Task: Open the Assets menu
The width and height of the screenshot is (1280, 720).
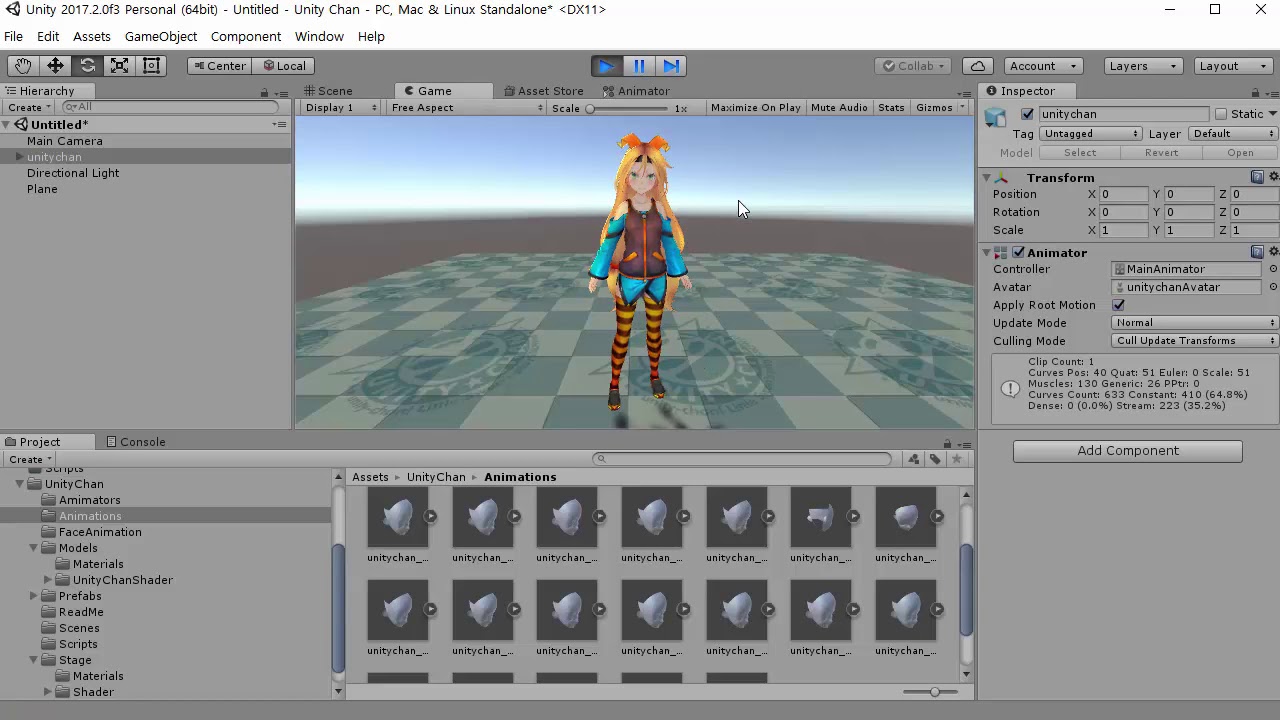Action: tap(91, 36)
